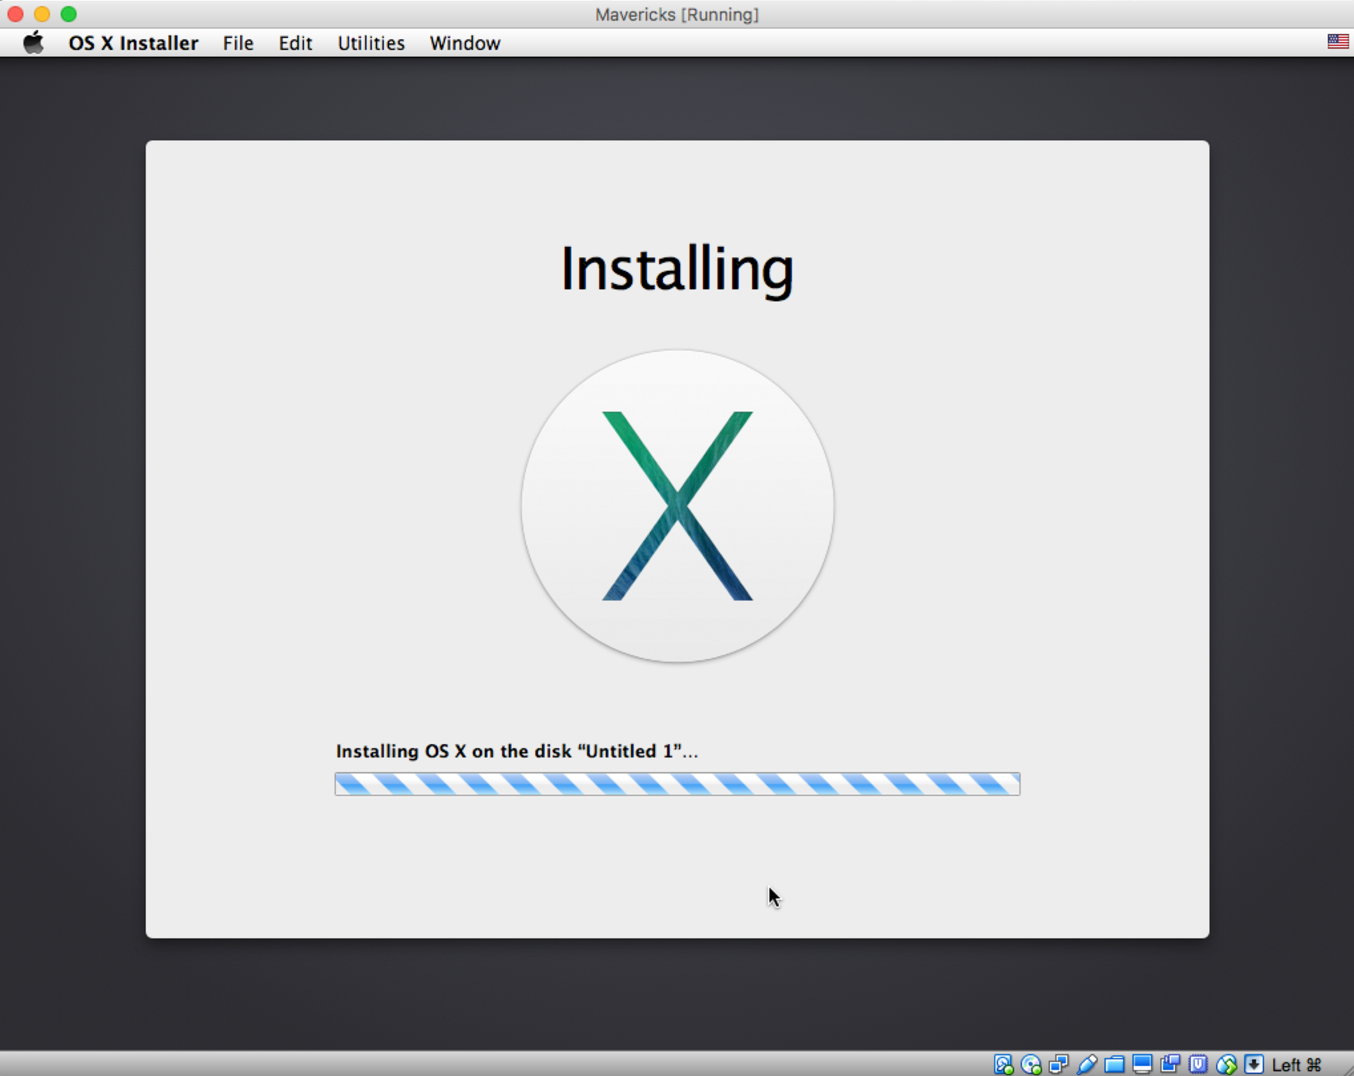This screenshot has height=1076, width=1354.
Task: Open the USB devices status icon
Action: (1087, 1065)
